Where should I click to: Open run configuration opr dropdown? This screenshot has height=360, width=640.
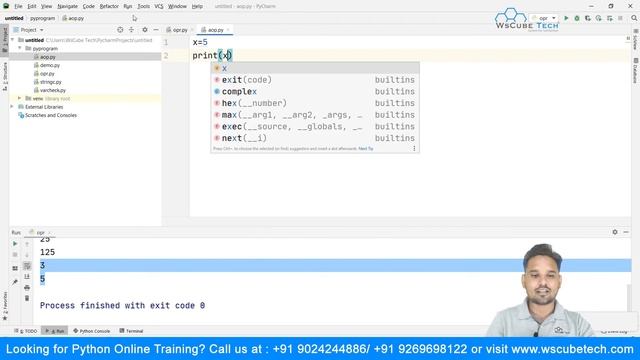[544, 18]
